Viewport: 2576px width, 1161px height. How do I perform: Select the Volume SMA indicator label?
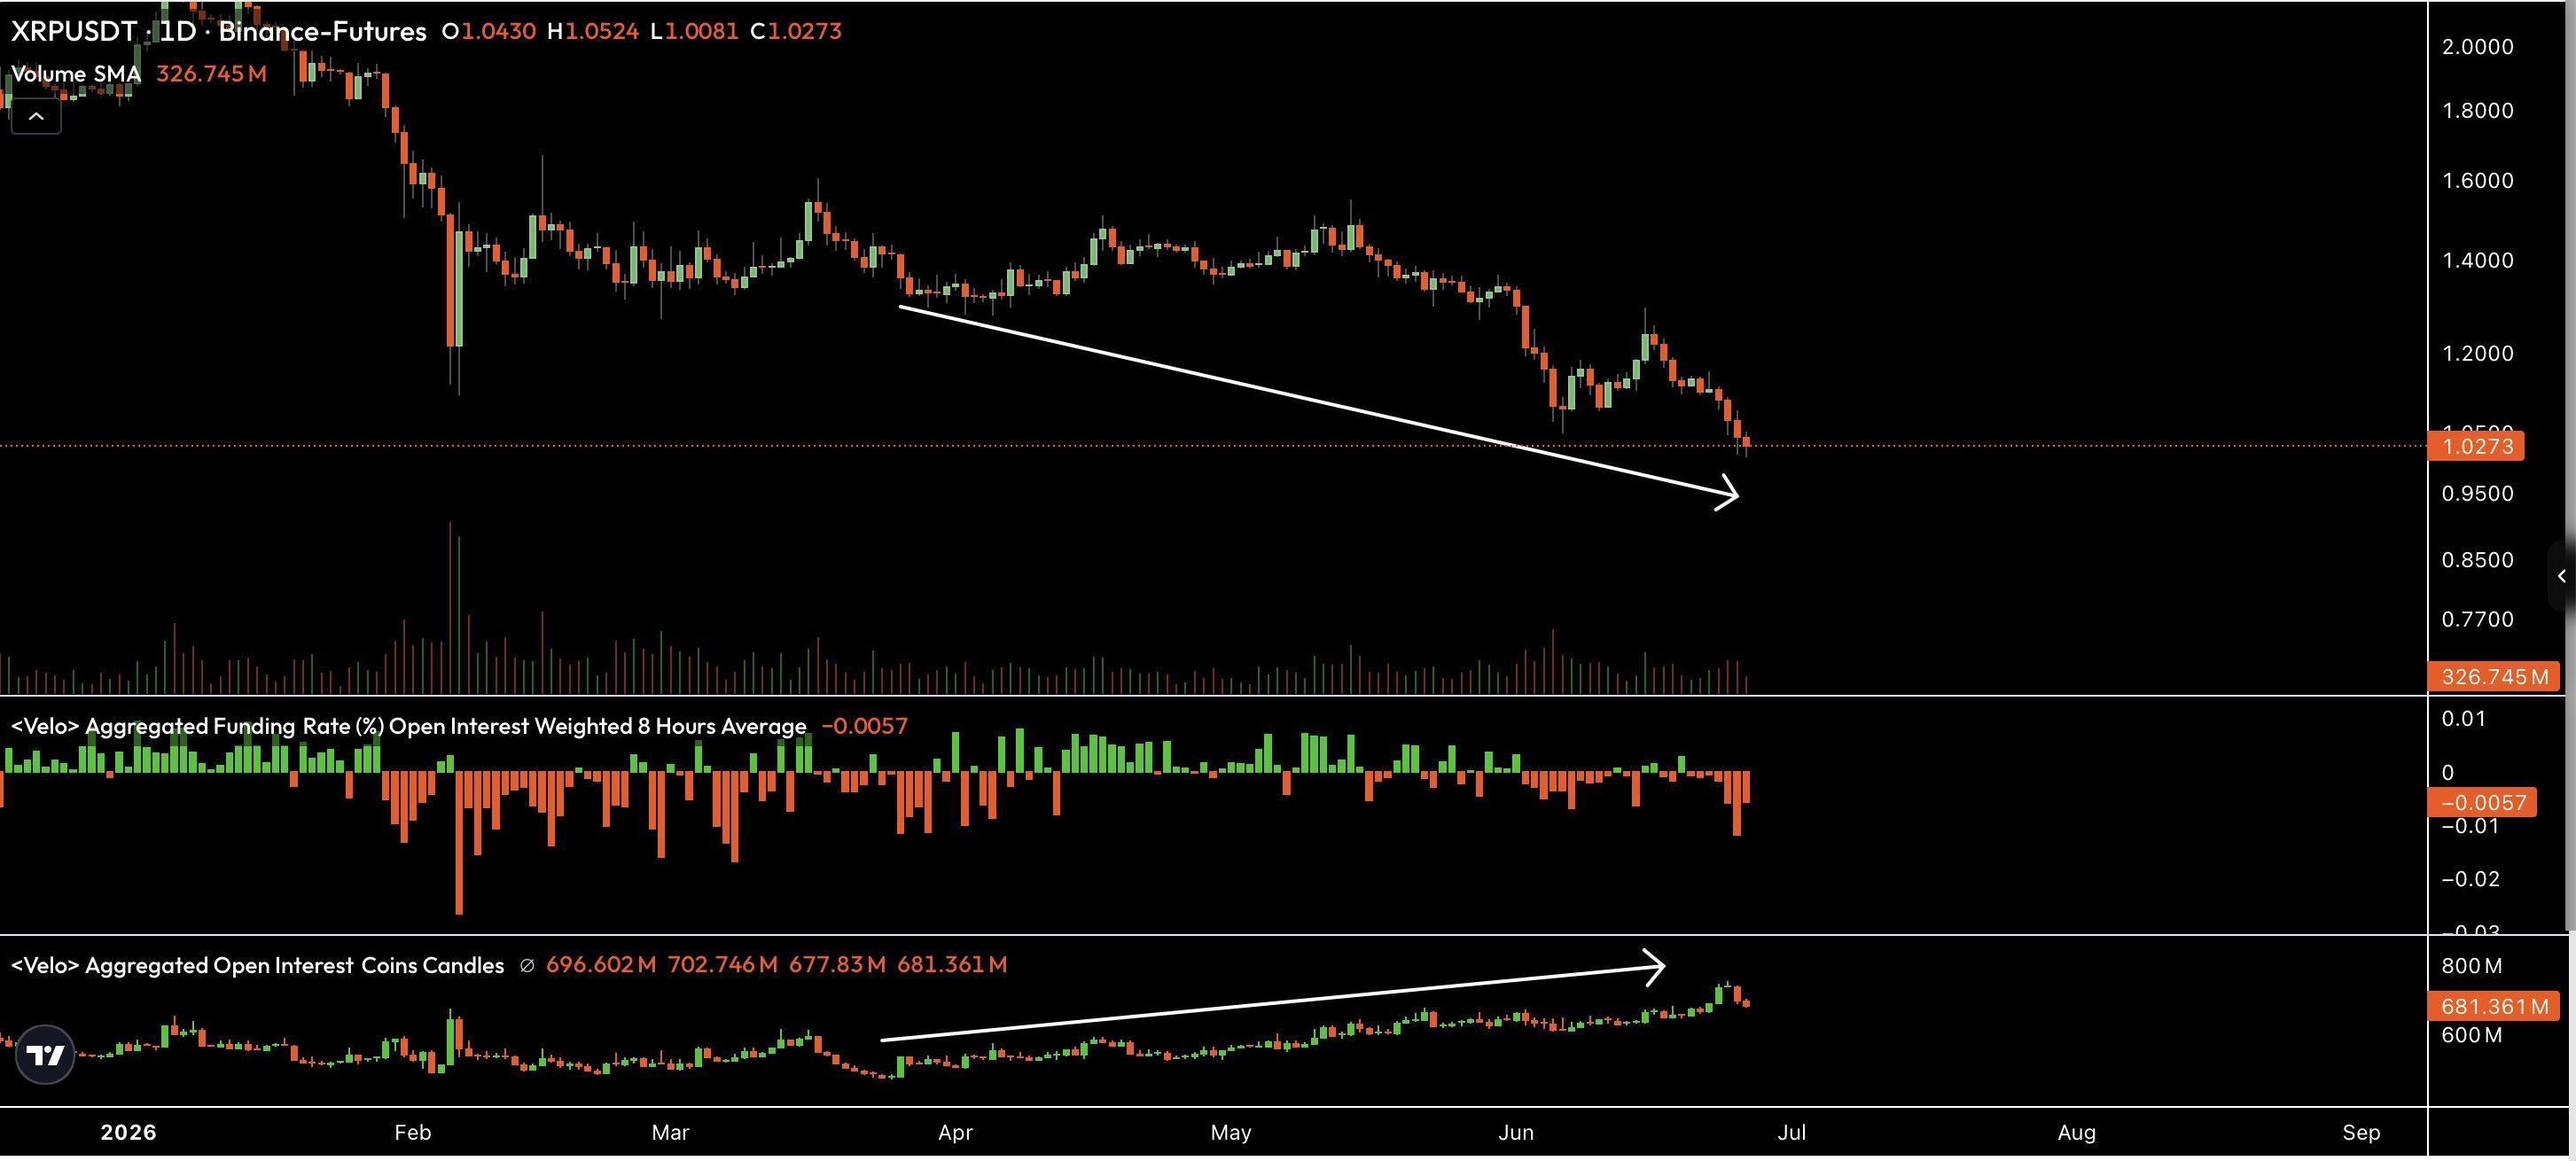(76, 74)
